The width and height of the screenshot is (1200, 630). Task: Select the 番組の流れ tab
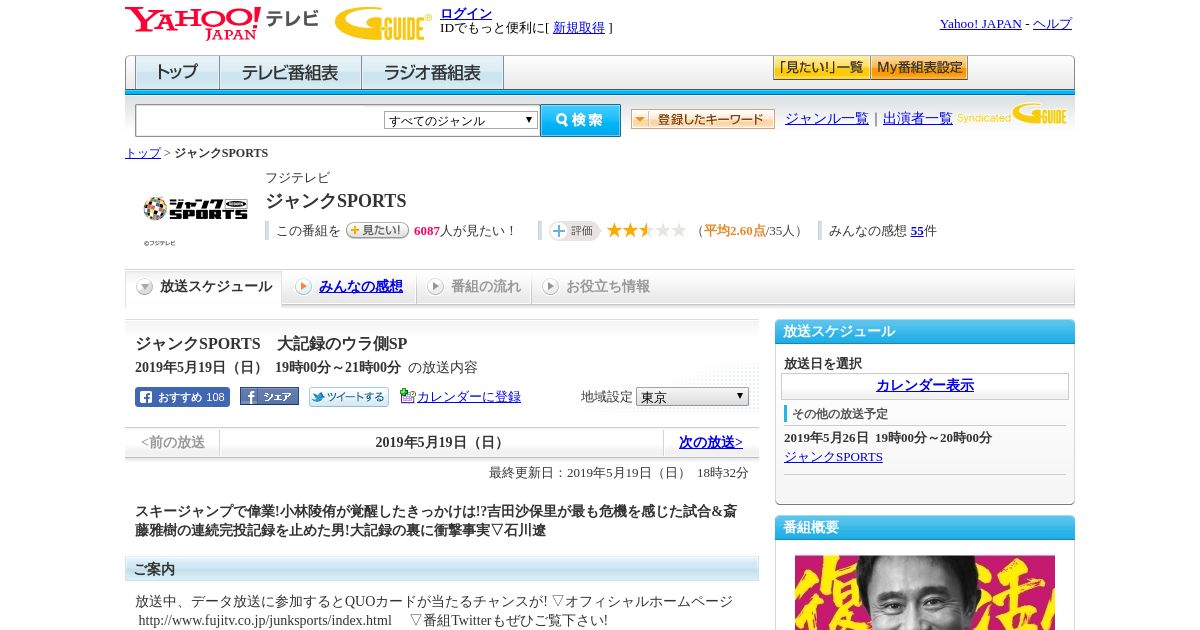tap(474, 287)
